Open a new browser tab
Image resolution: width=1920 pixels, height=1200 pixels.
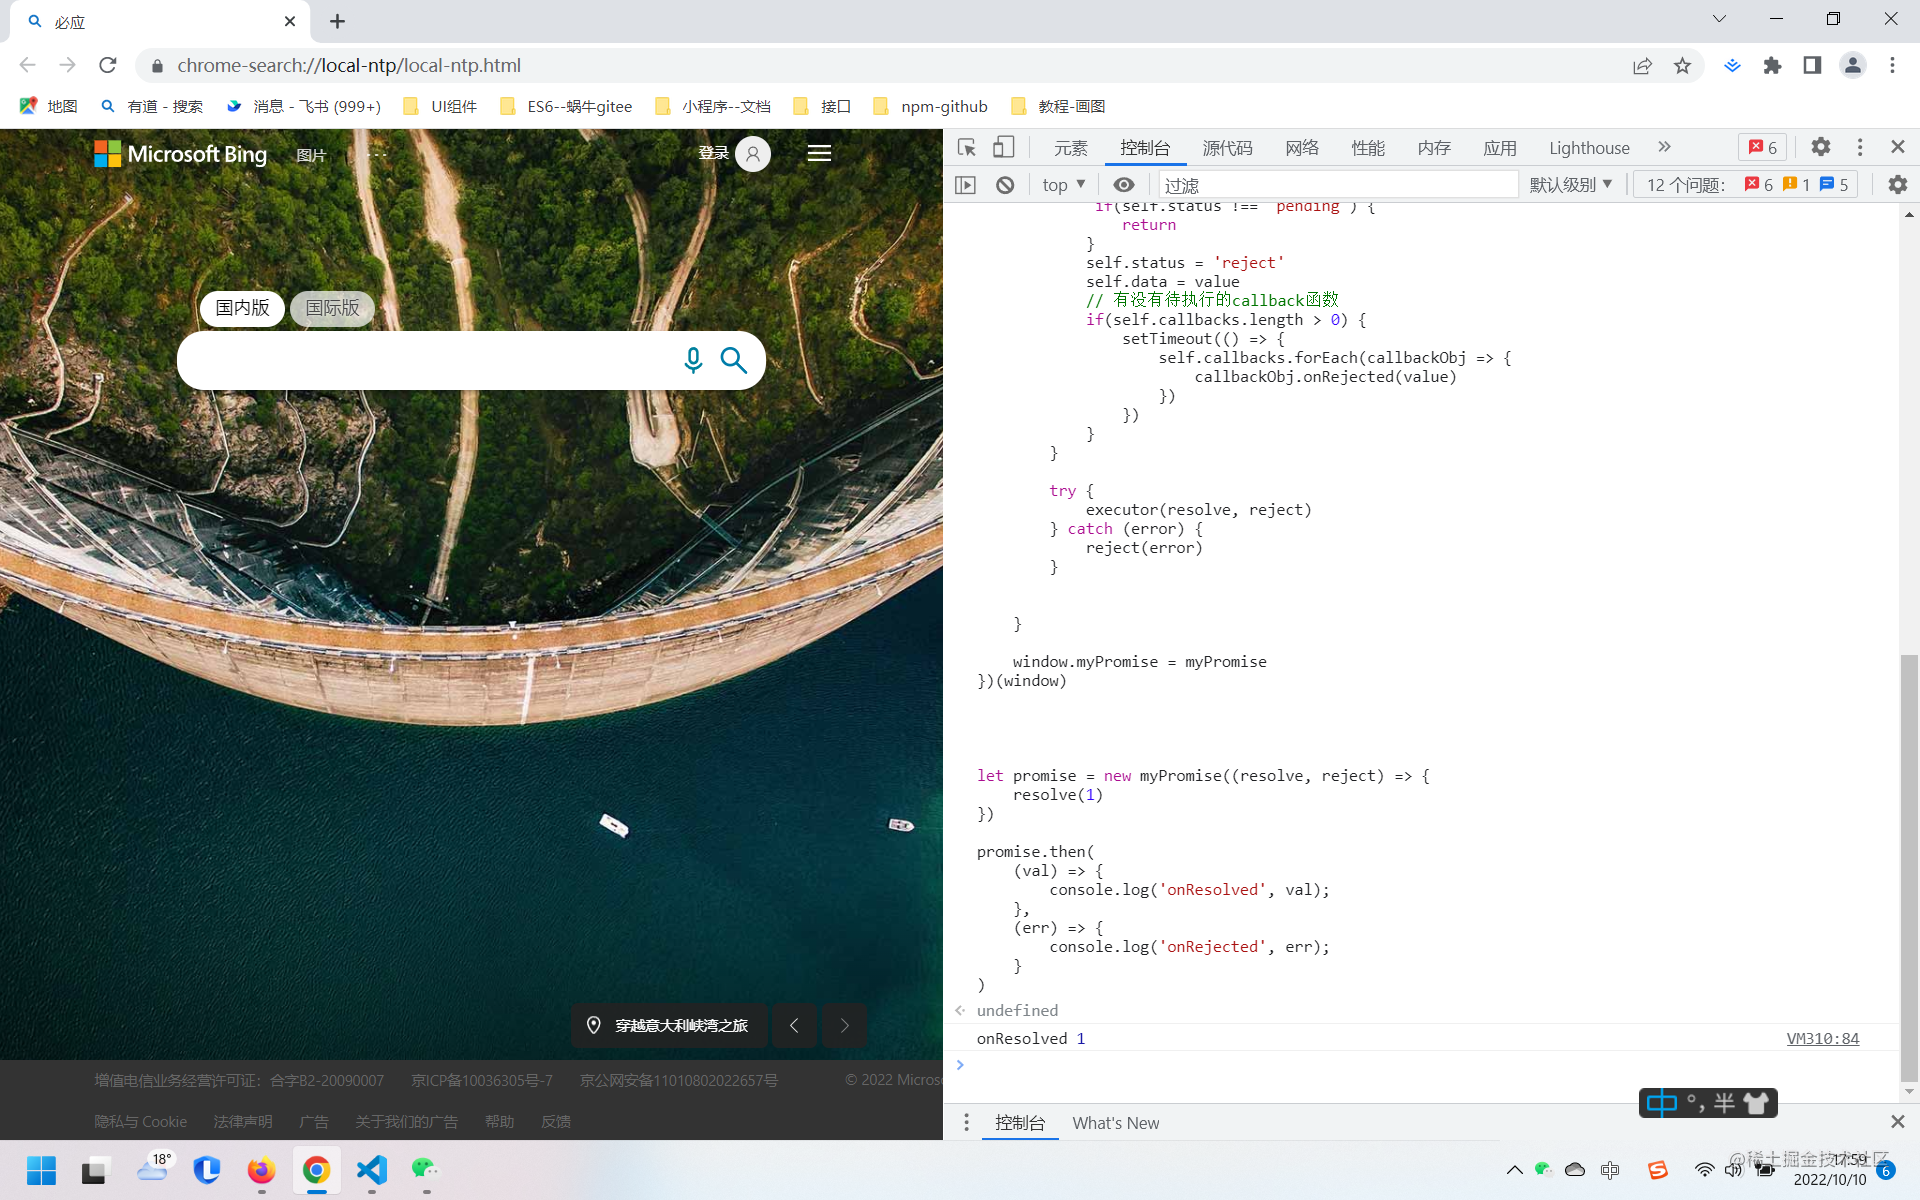coord(337,21)
